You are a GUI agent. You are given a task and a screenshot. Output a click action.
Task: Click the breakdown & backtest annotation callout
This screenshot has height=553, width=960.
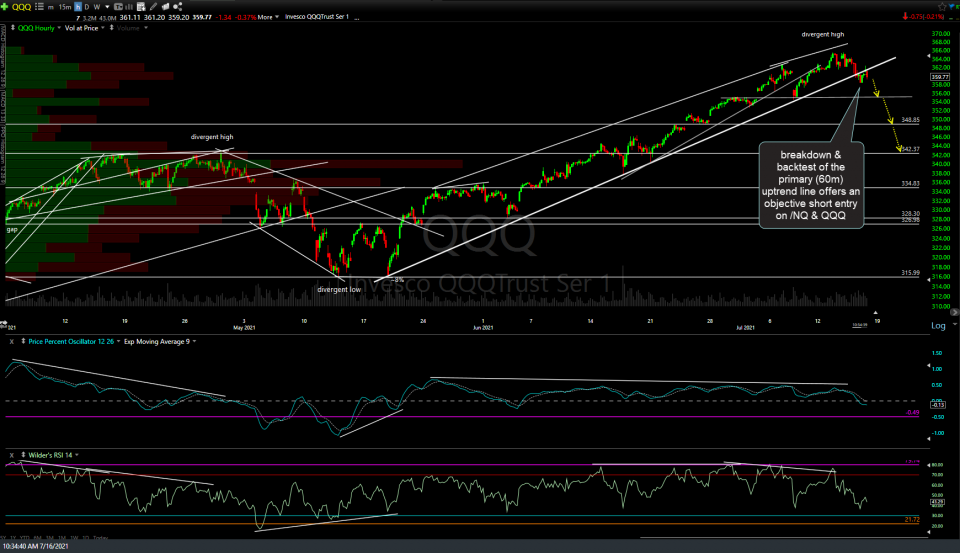tap(811, 185)
